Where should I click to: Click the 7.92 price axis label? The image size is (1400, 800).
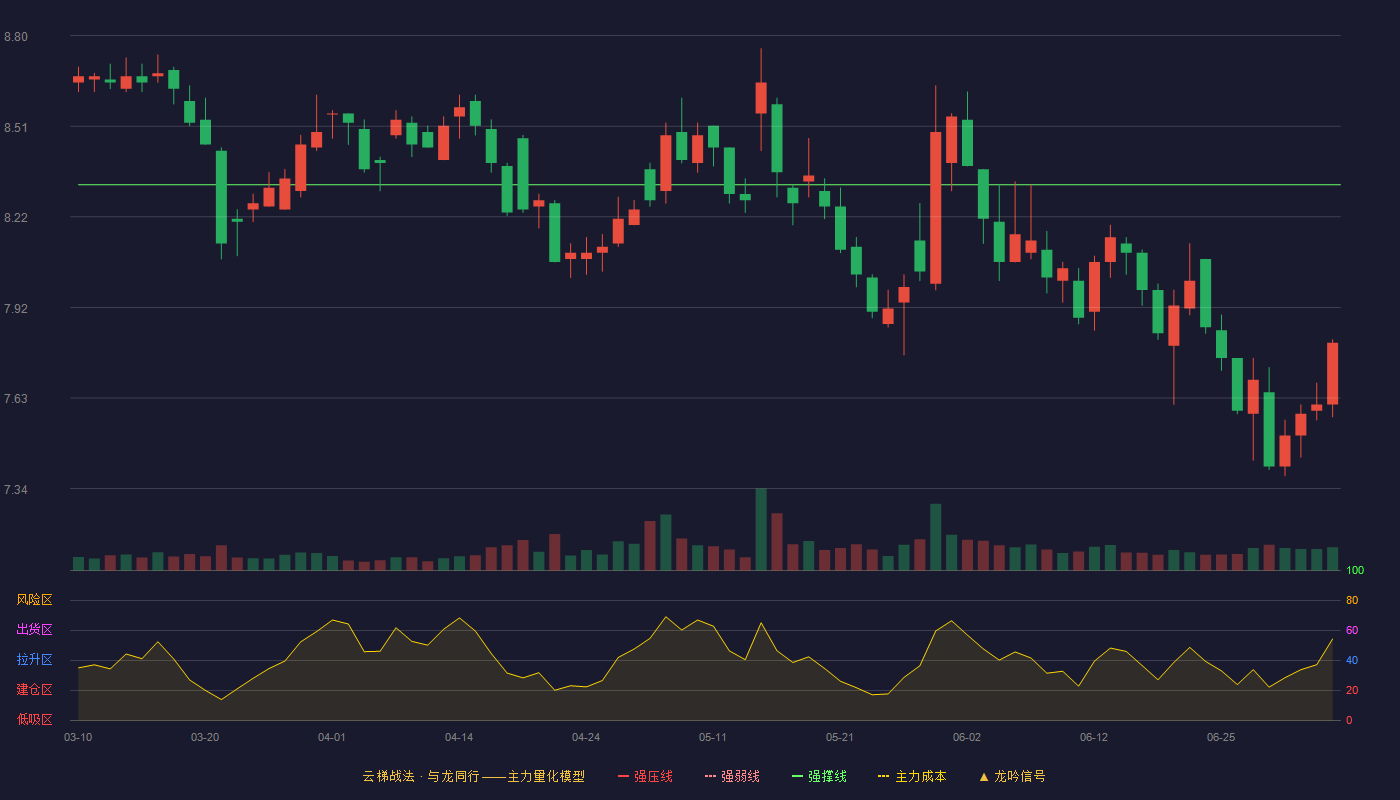coord(16,309)
